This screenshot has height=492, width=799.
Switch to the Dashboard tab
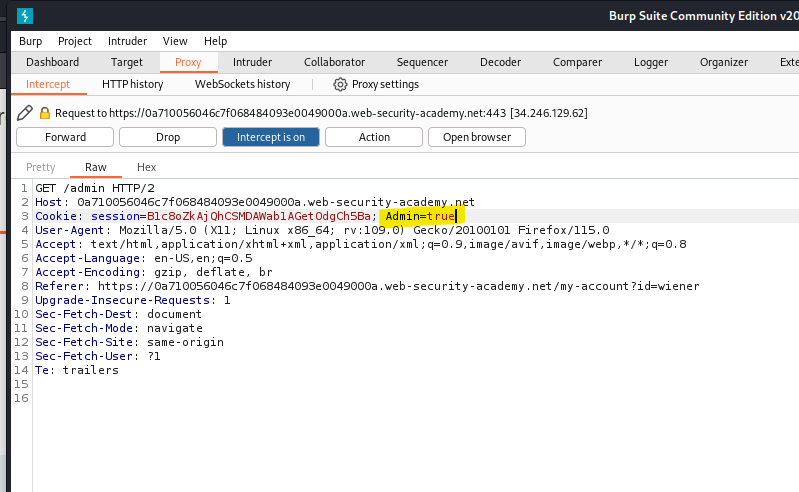(x=52, y=62)
